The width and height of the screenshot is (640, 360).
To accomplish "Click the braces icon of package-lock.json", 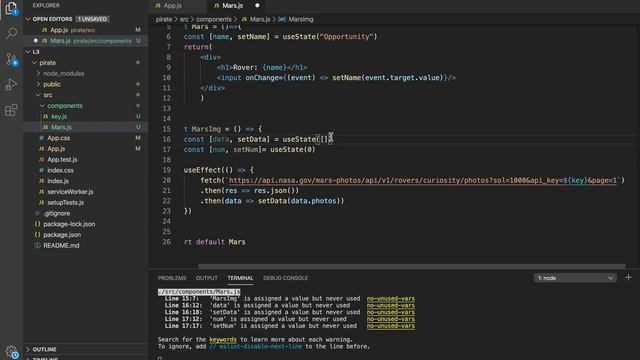I will (x=38, y=224).
